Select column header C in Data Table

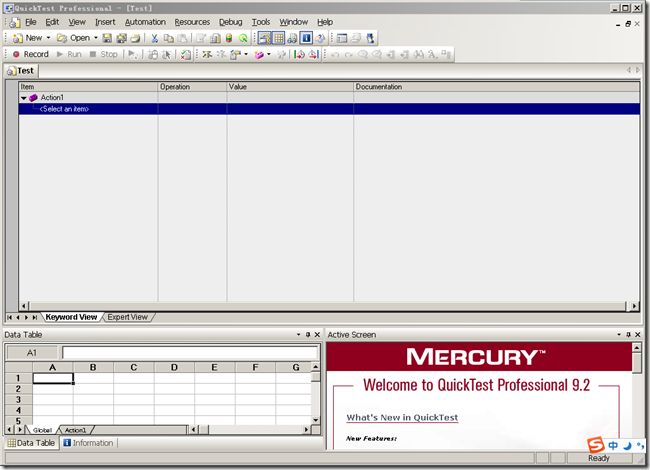click(133, 367)
